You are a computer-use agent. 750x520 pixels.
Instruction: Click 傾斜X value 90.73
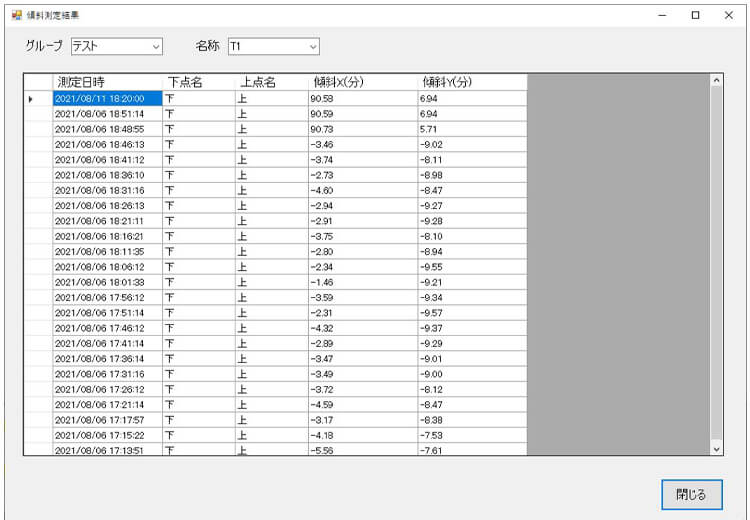[x=363, y=129]
